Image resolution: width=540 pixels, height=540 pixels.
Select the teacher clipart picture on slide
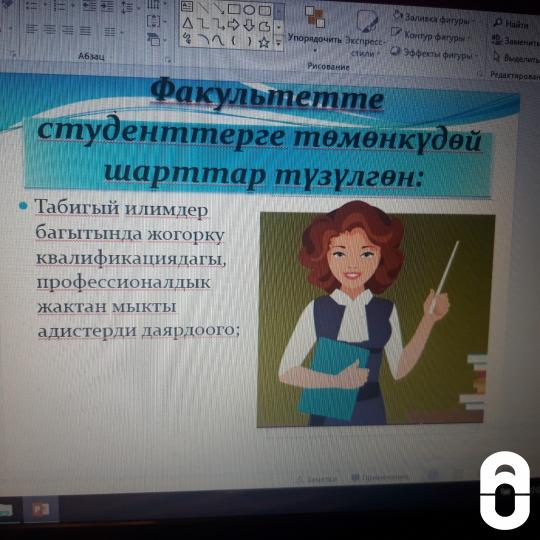point(375,319)
